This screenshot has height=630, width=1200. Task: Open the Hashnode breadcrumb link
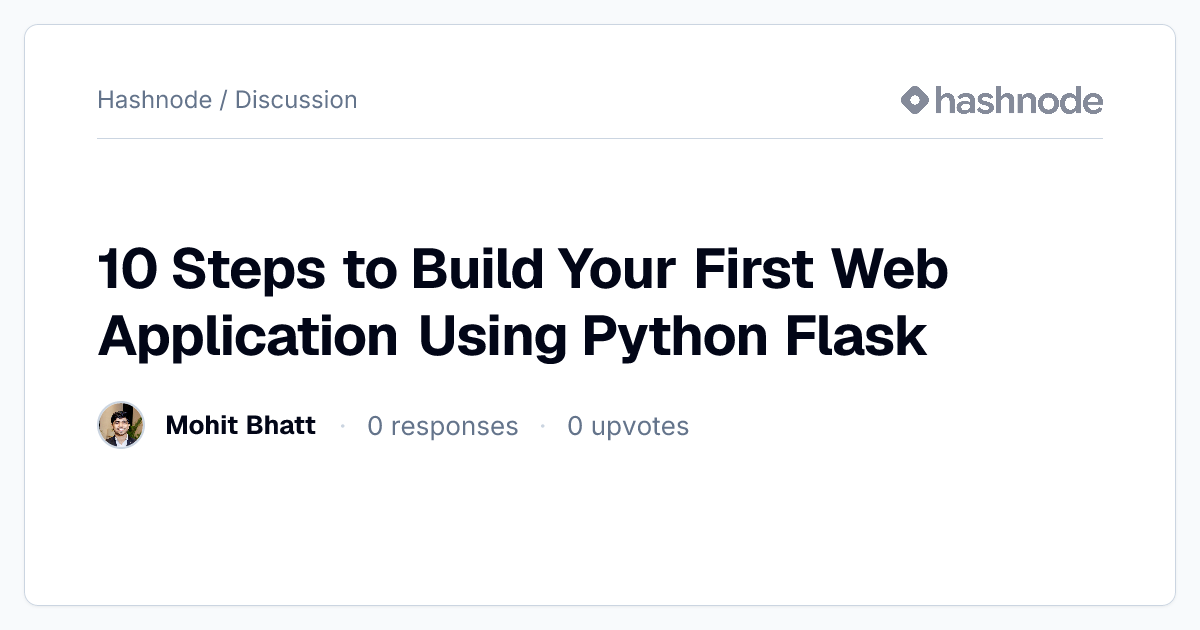coord(154,100)
